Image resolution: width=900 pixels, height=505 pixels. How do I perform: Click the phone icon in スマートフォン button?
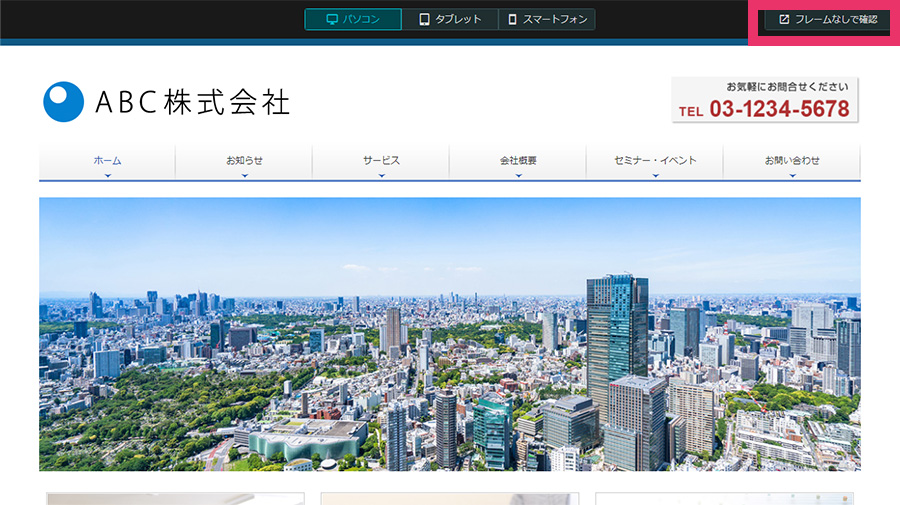[512, 20]
